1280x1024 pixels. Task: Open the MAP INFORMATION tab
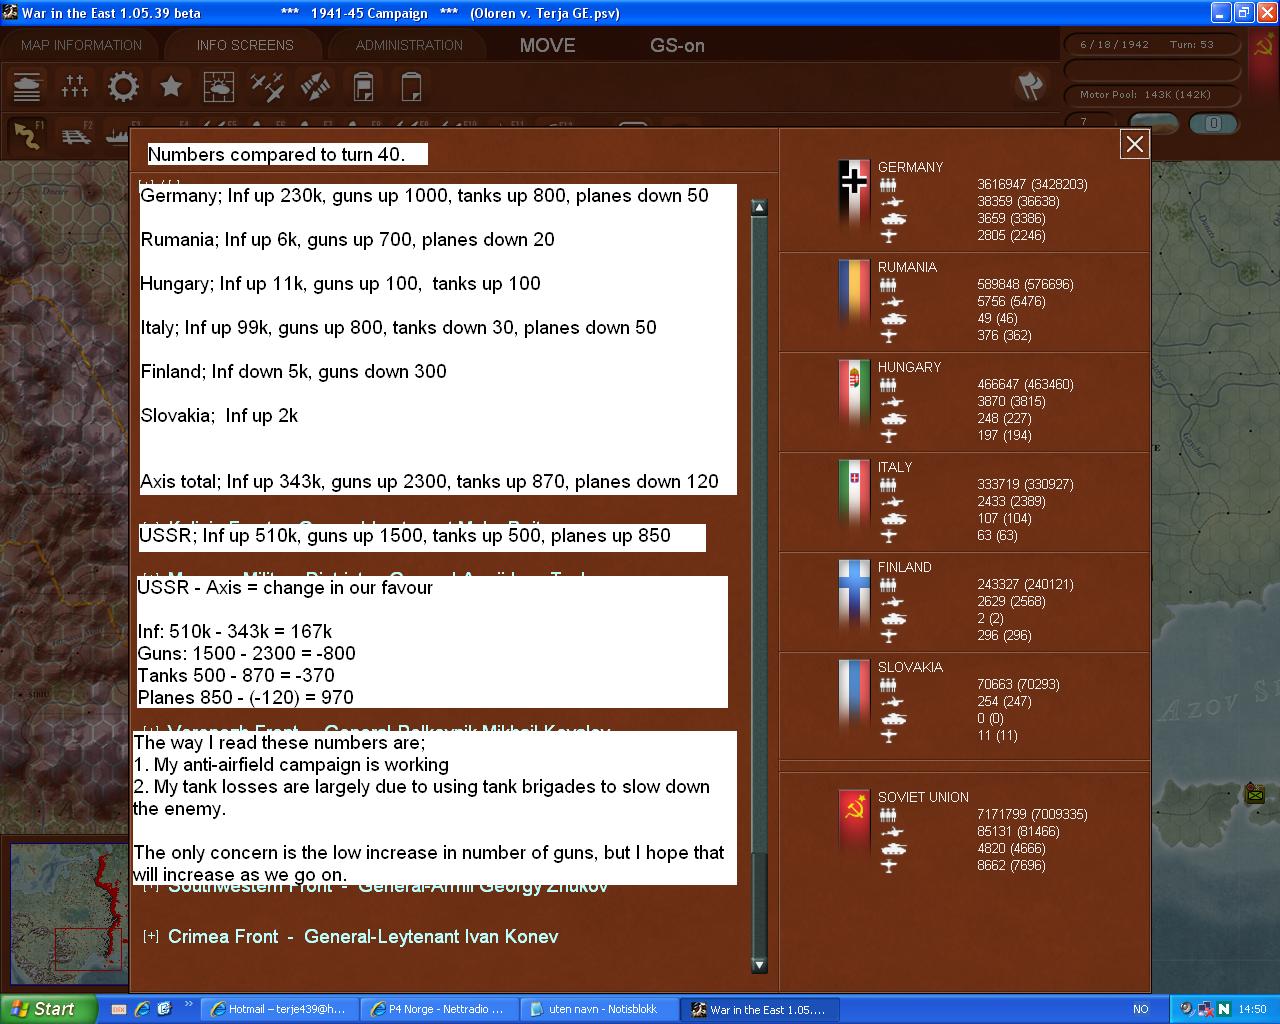point(81,45)
